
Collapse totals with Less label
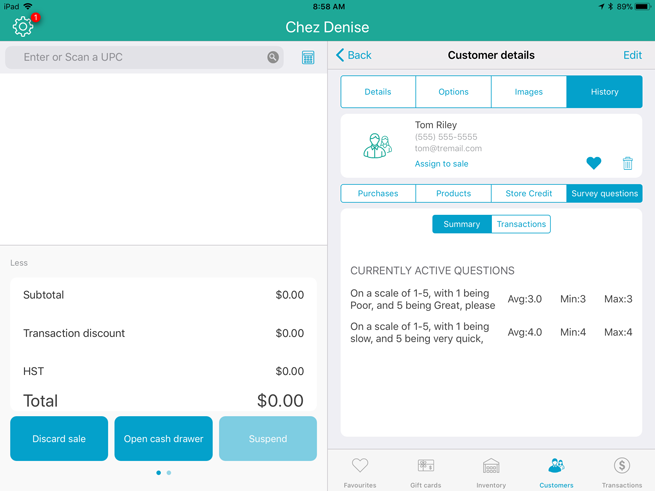click(19, 263)
